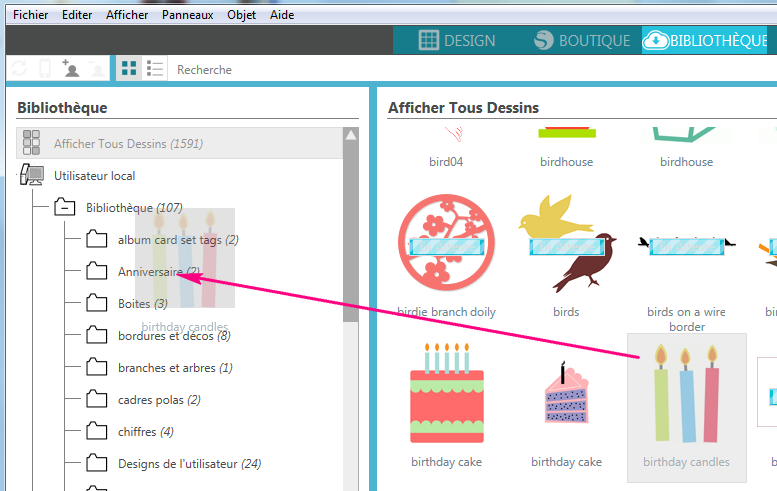Switch to the BOUTIQUE tab
This screenshot has width=777, height=491.
tap(582, 40)
